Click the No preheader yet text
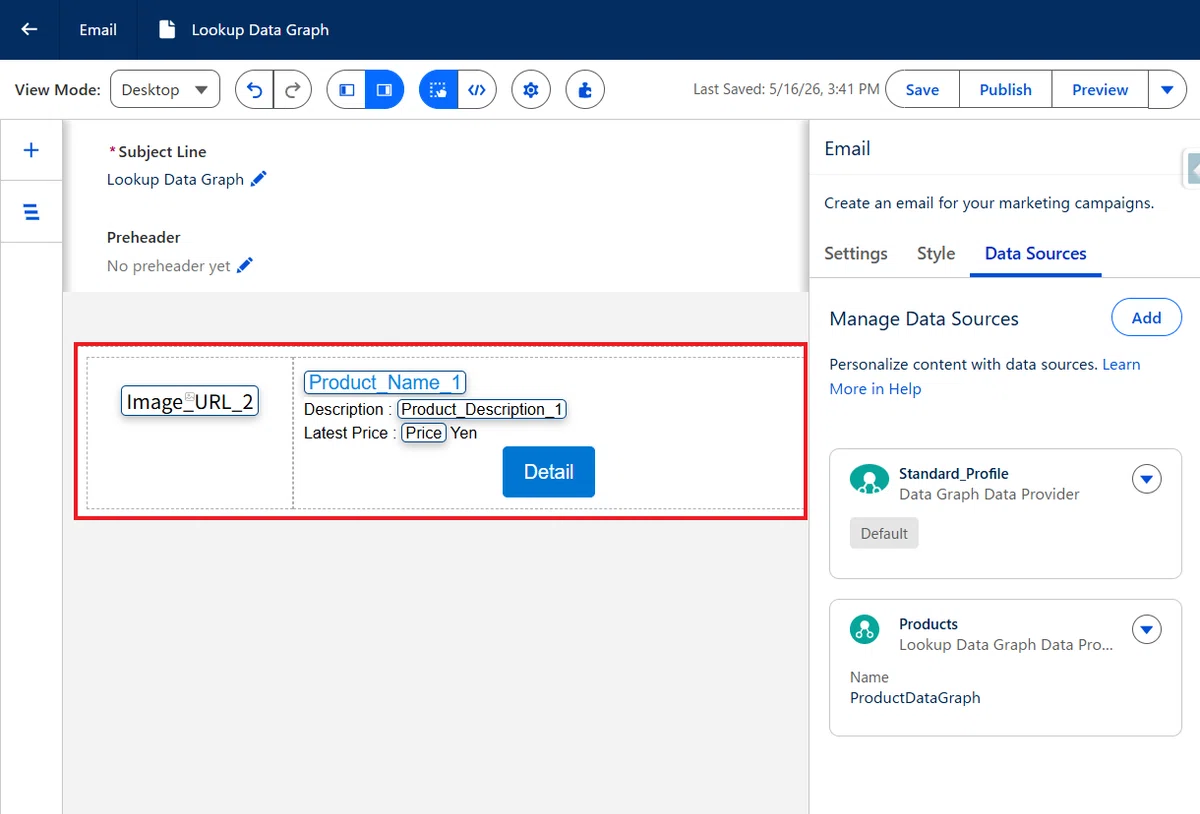 tap(168, 266)
